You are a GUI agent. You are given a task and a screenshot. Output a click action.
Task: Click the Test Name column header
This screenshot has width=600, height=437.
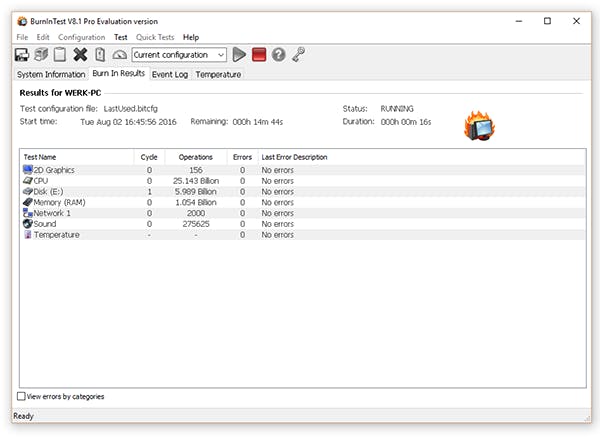(x=77, y=157)
